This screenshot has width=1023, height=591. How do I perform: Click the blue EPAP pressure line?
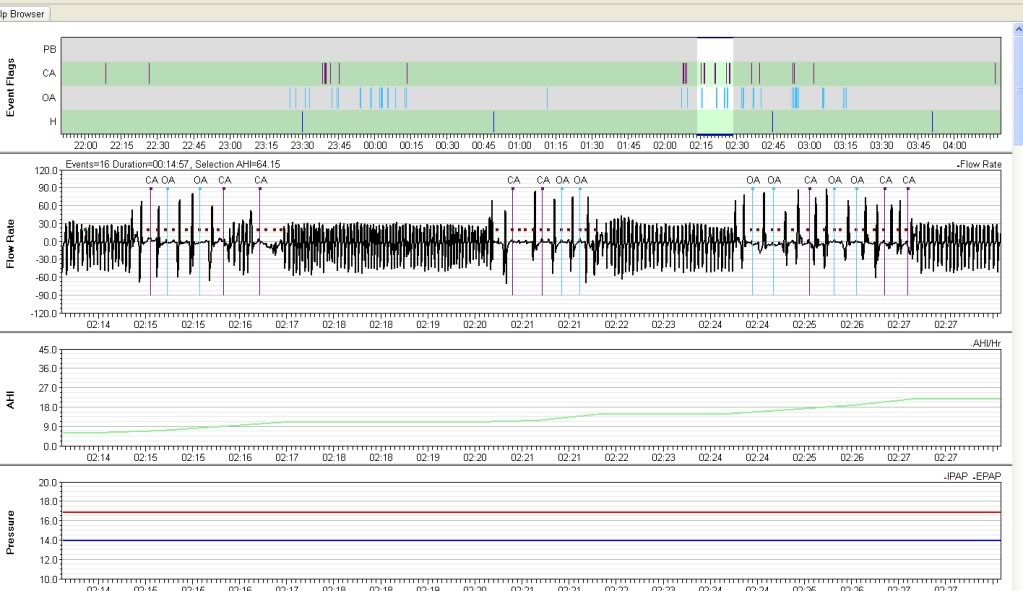[531, 540]
